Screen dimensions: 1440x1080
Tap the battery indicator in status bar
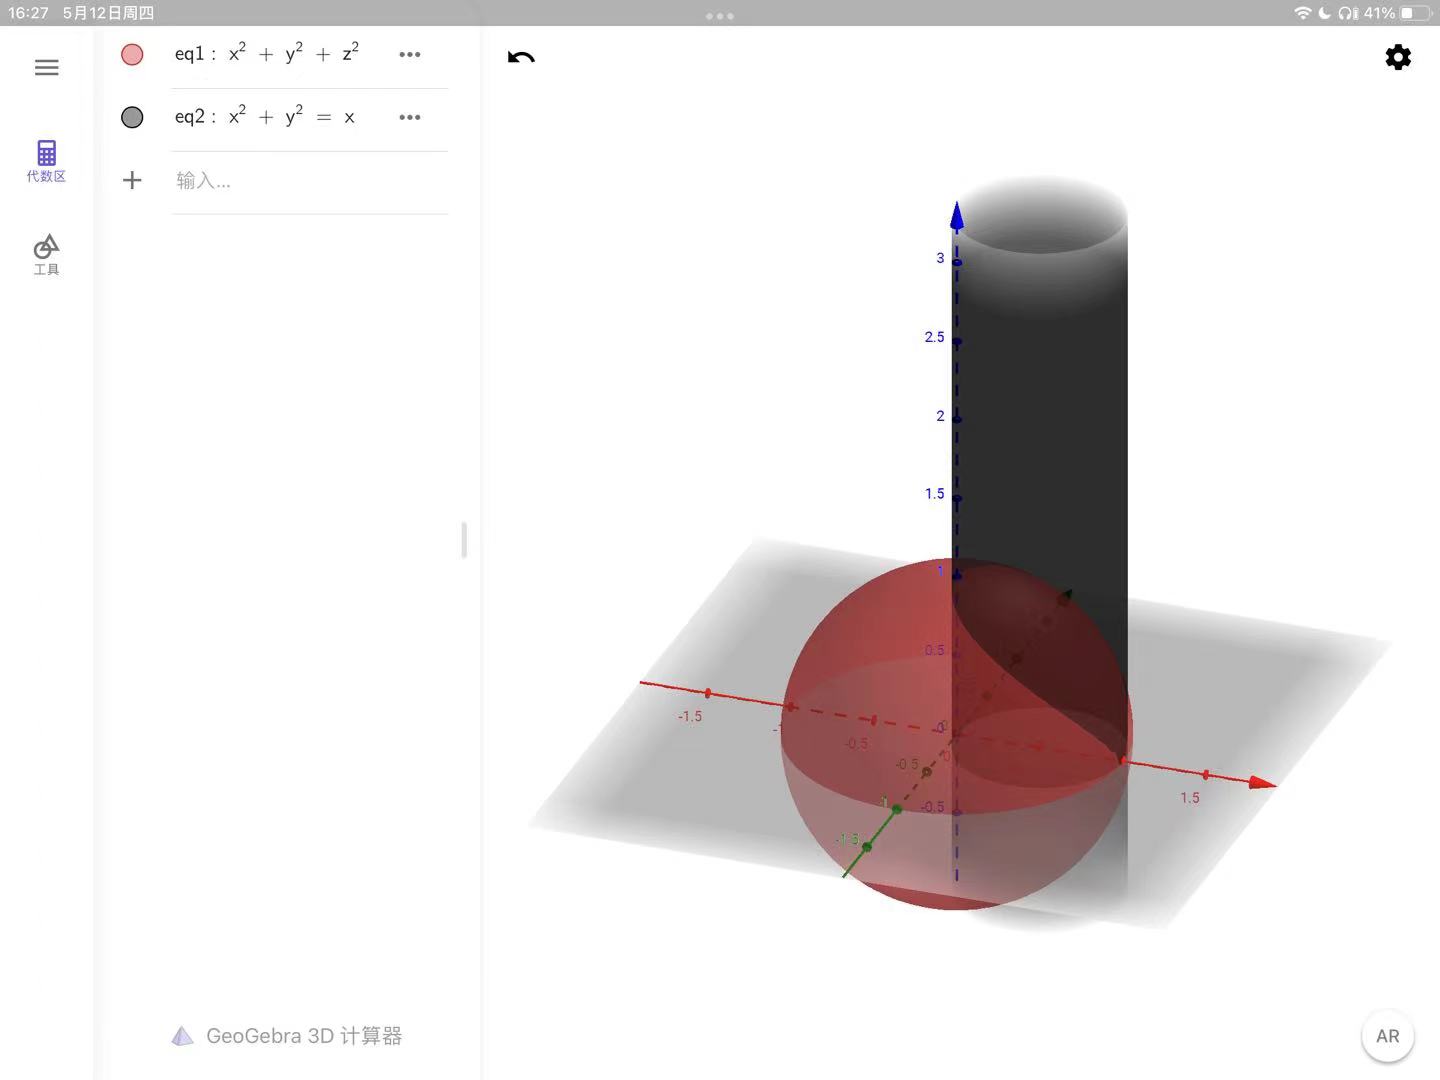pos(1413,13)
